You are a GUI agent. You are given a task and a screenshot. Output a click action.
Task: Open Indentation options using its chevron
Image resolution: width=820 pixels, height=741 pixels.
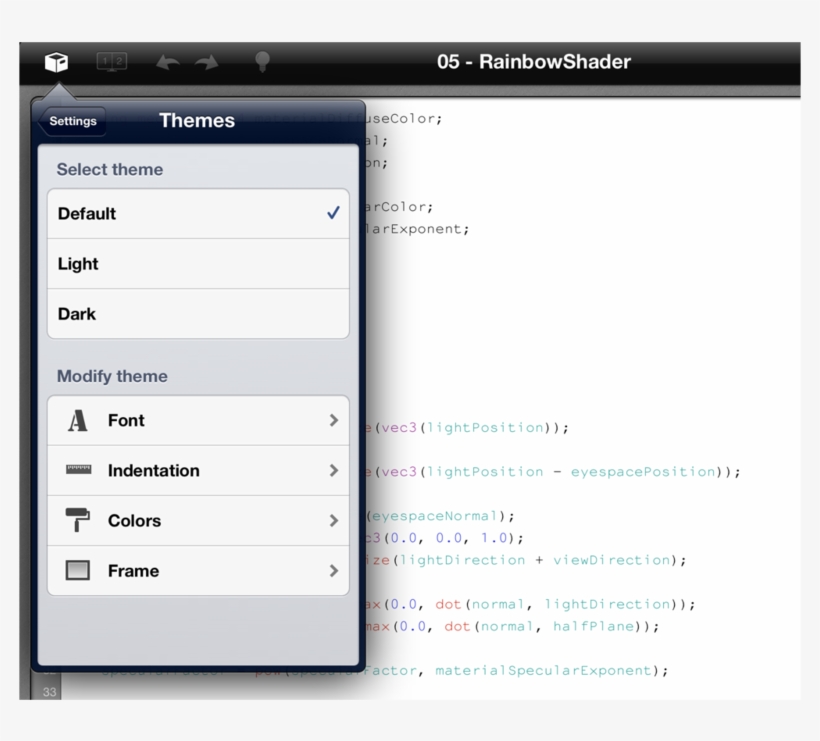(334, 471)
